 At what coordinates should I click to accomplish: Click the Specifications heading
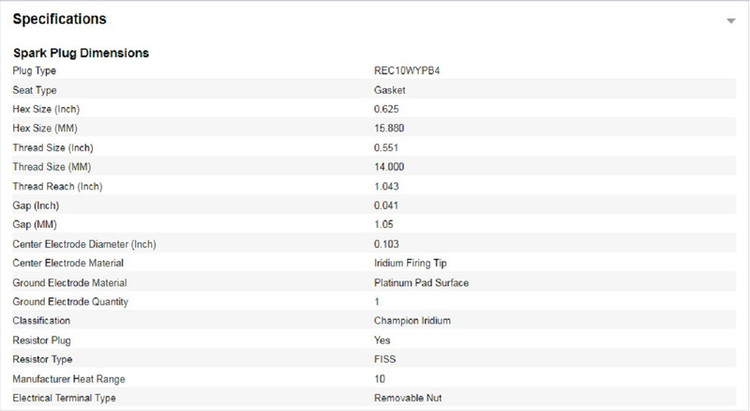tap(59, 19)
